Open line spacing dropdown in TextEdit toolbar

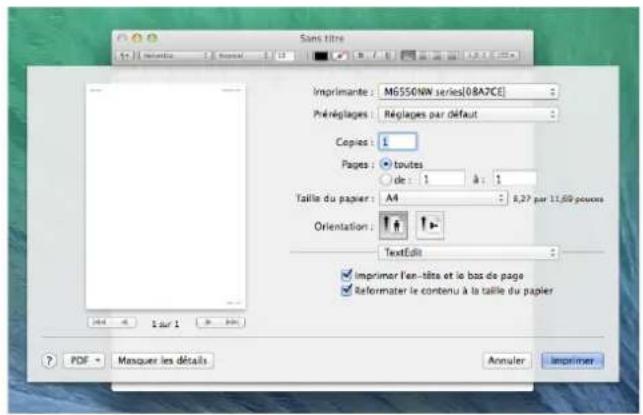[x=477, y=55]
